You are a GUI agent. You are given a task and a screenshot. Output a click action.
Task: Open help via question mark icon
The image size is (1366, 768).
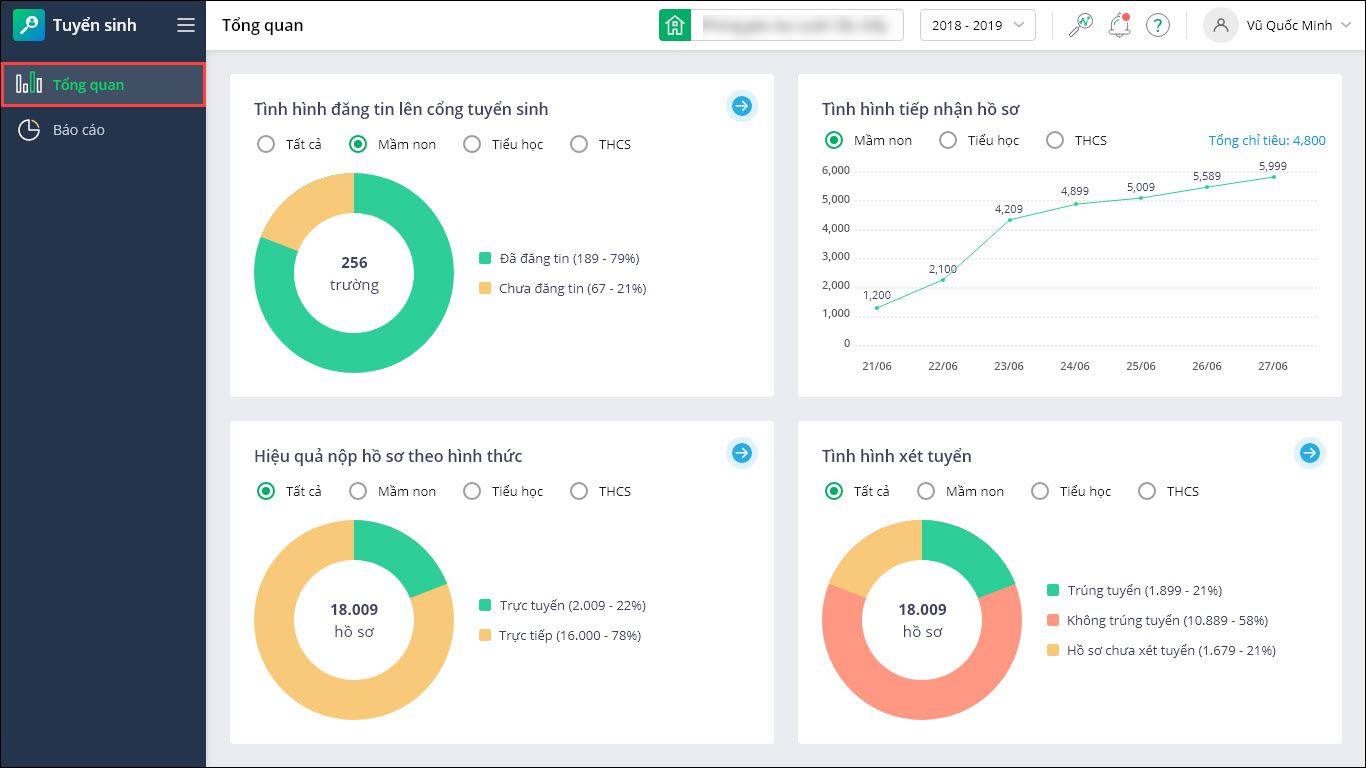point(1158,25)
